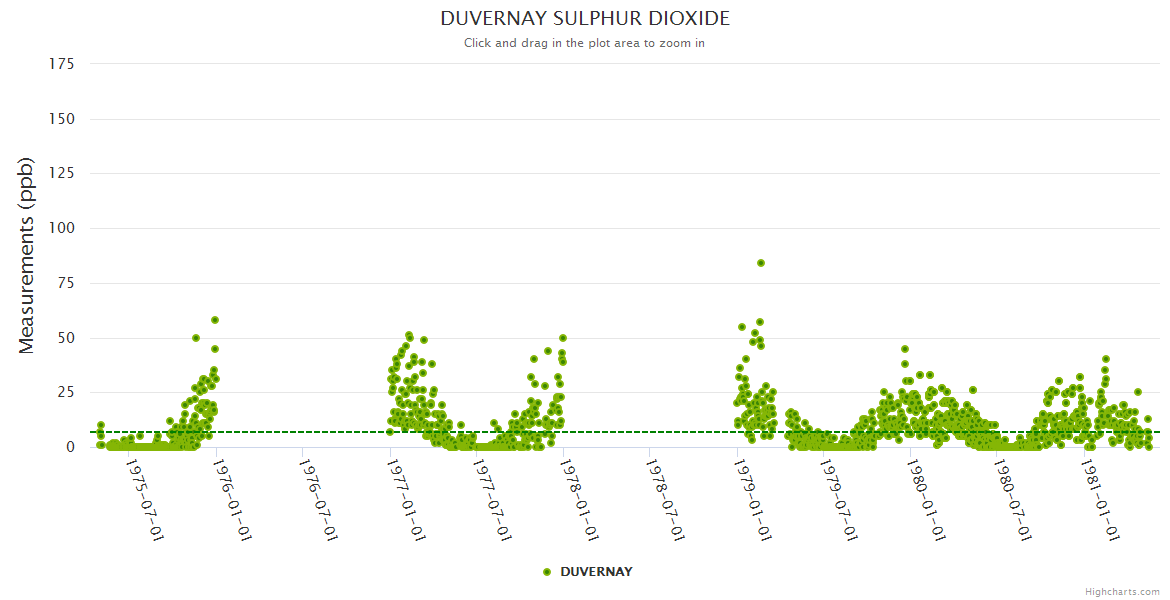1170x600 pixels.
Task: Click the green DUVERNAY legend marker
Action: point(547,572)
